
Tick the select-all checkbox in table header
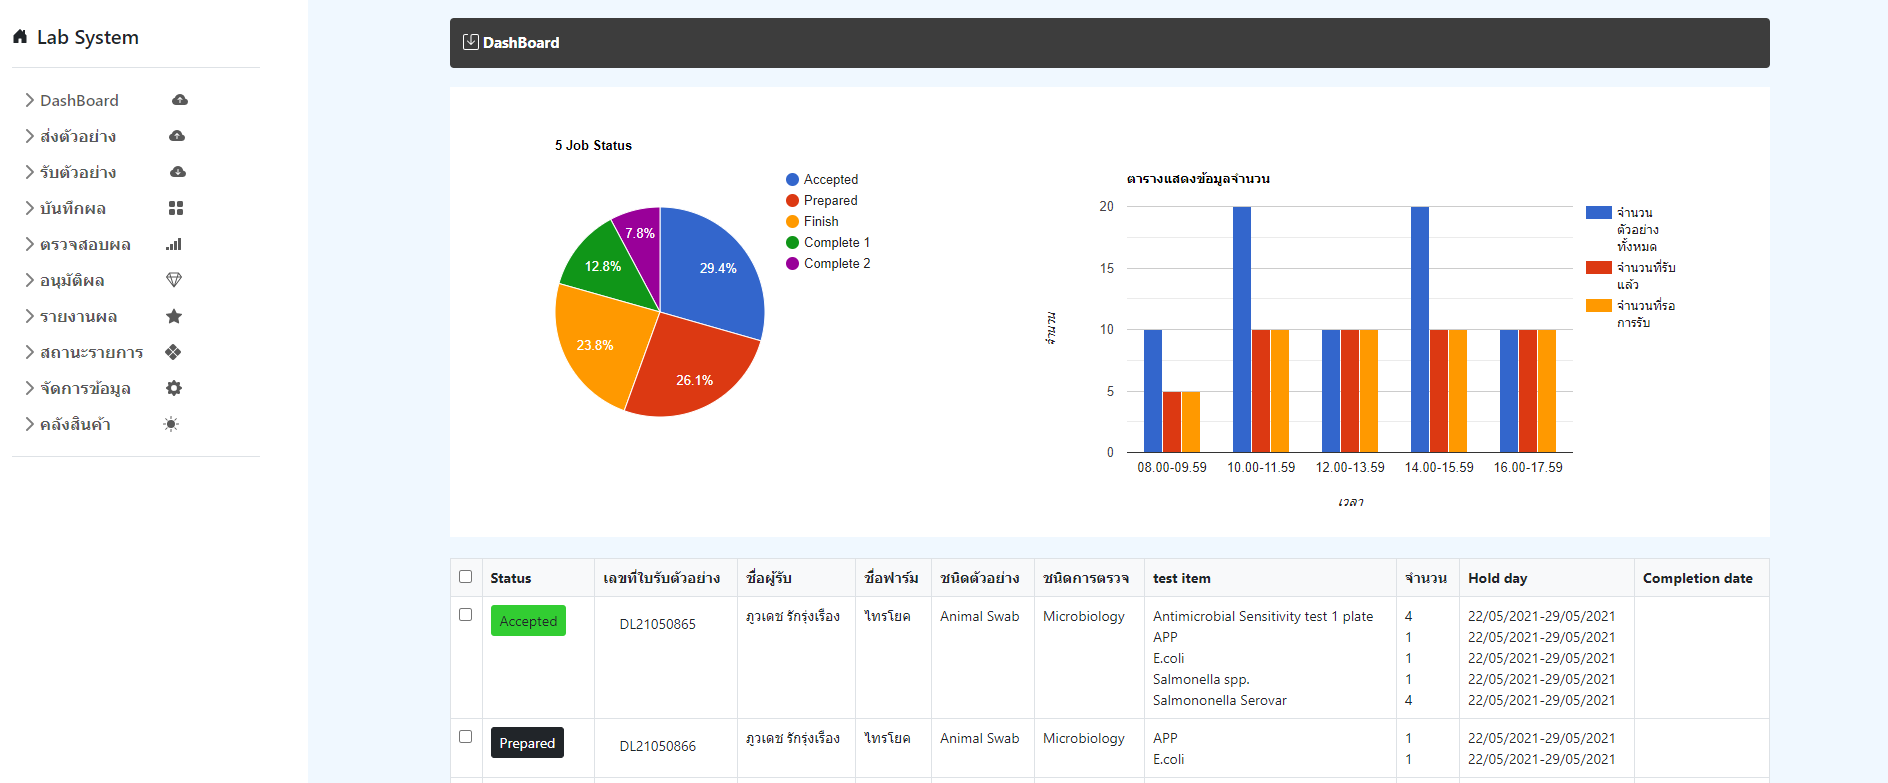[x=465, y=577]
